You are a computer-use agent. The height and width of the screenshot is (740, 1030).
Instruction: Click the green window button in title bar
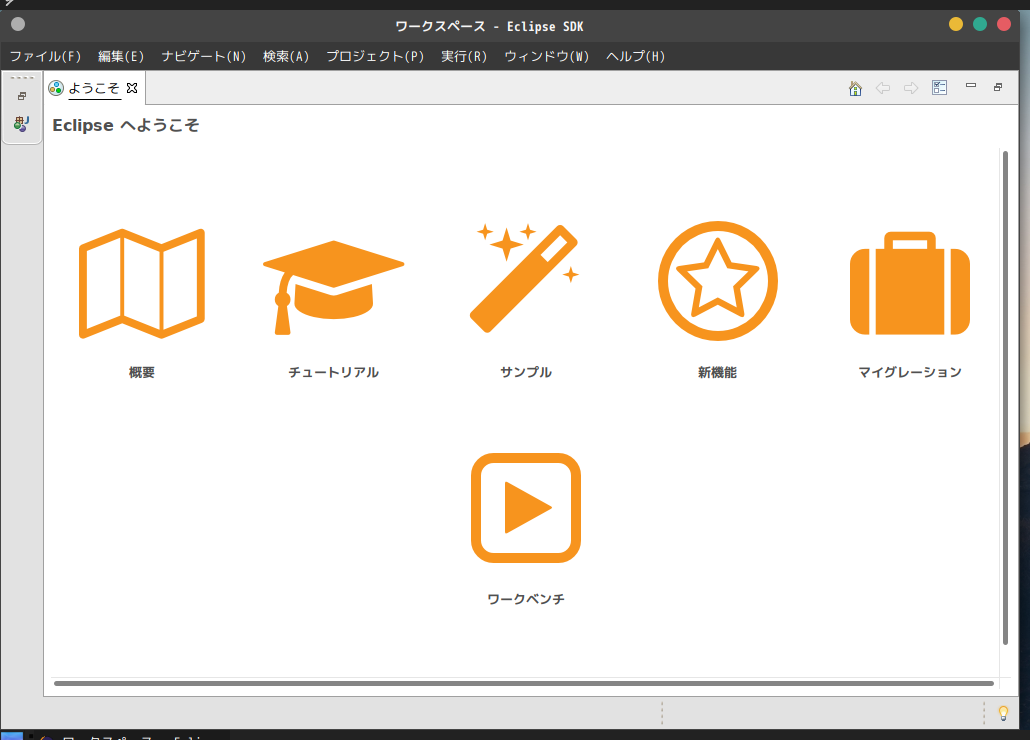[x=979, y=24]
